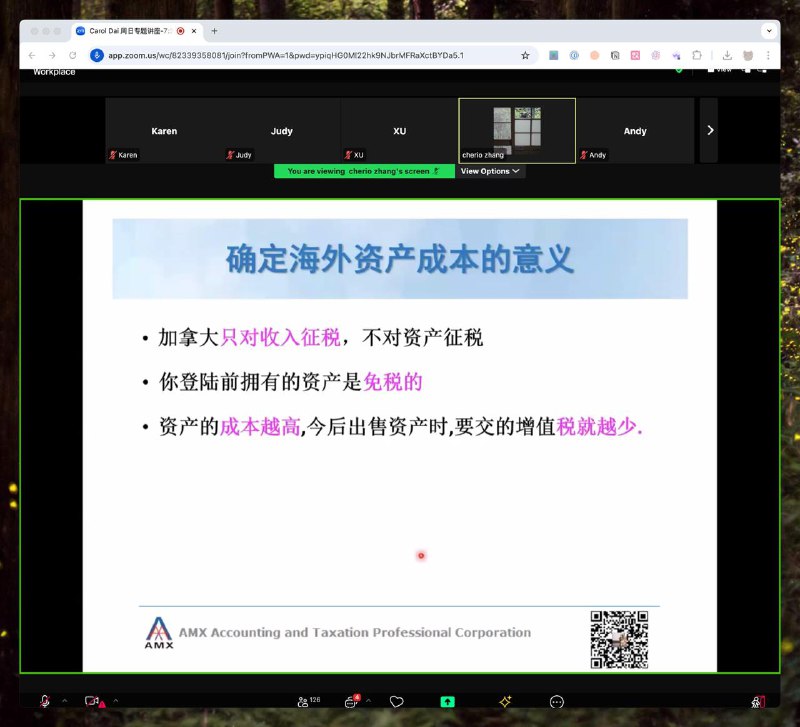
Task: Switch to the Carol Dai webinar browser tab
Action: point(130,30)
